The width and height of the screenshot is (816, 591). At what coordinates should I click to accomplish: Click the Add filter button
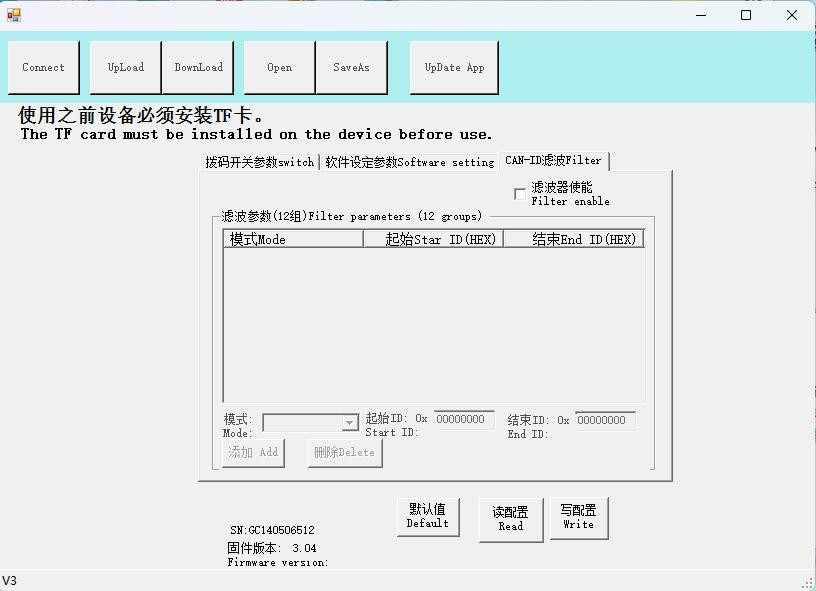[253, 453]
